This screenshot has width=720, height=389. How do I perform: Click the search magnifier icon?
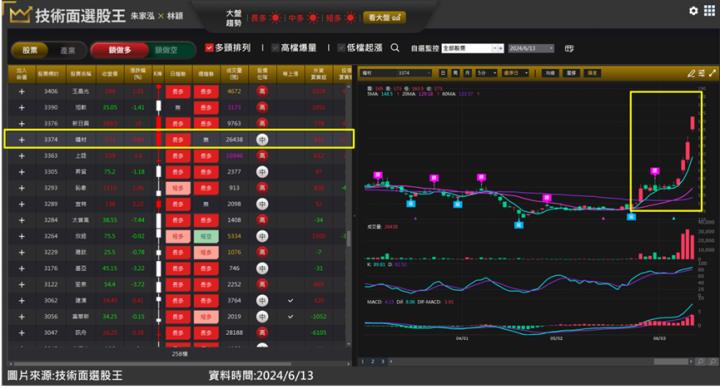click(395, 48)
